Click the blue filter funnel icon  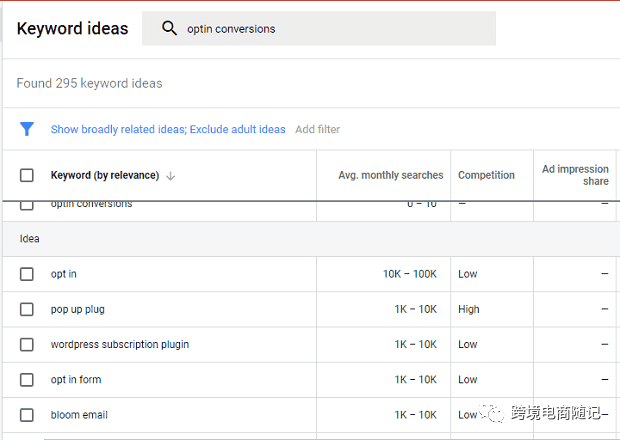tap(27, 129)
